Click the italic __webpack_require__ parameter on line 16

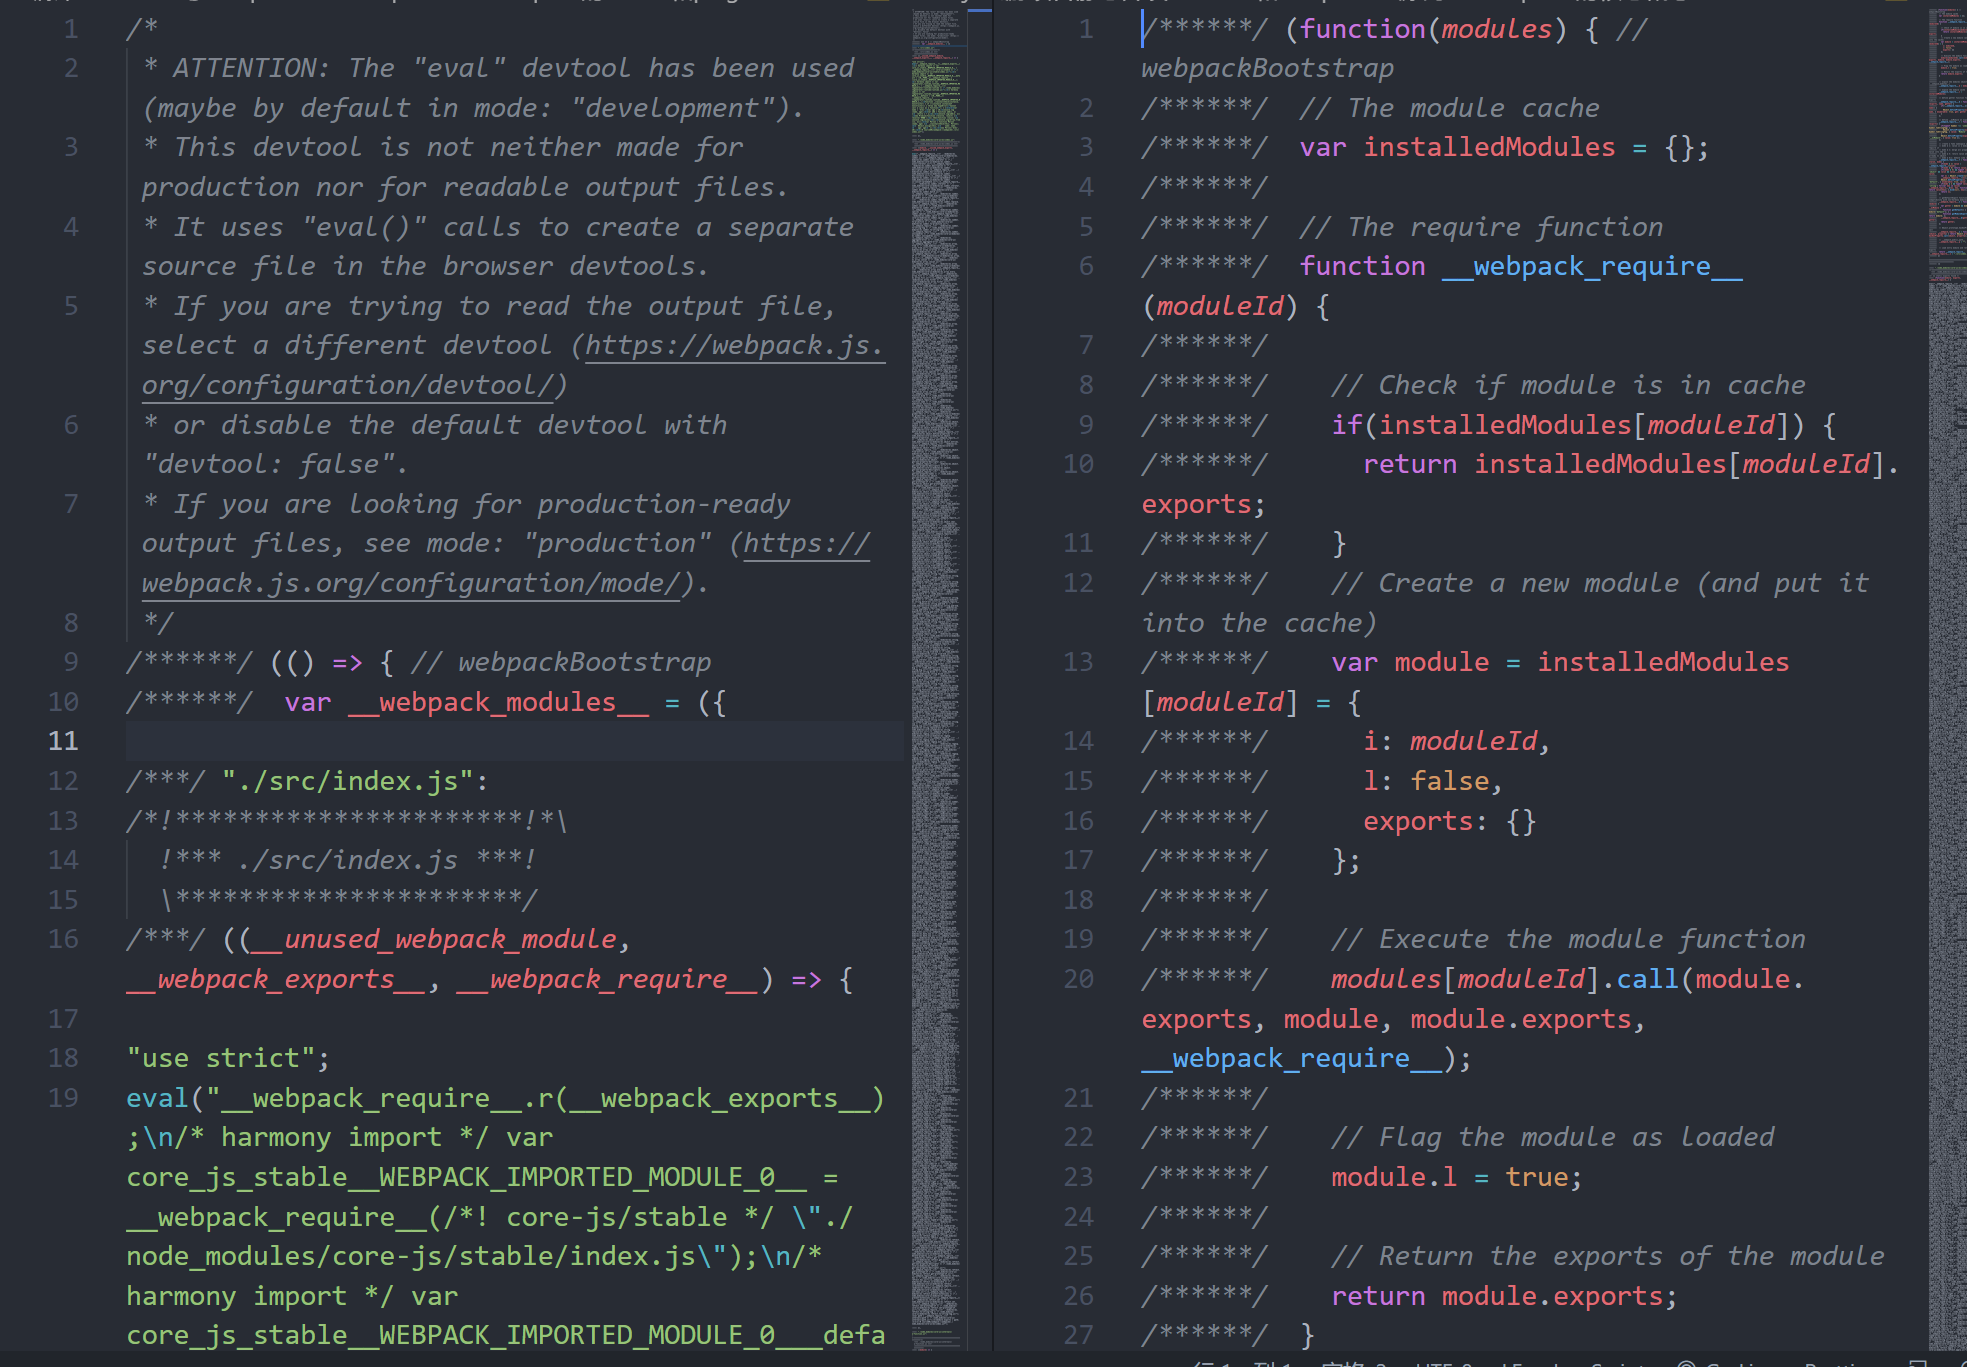click(608, 979)
